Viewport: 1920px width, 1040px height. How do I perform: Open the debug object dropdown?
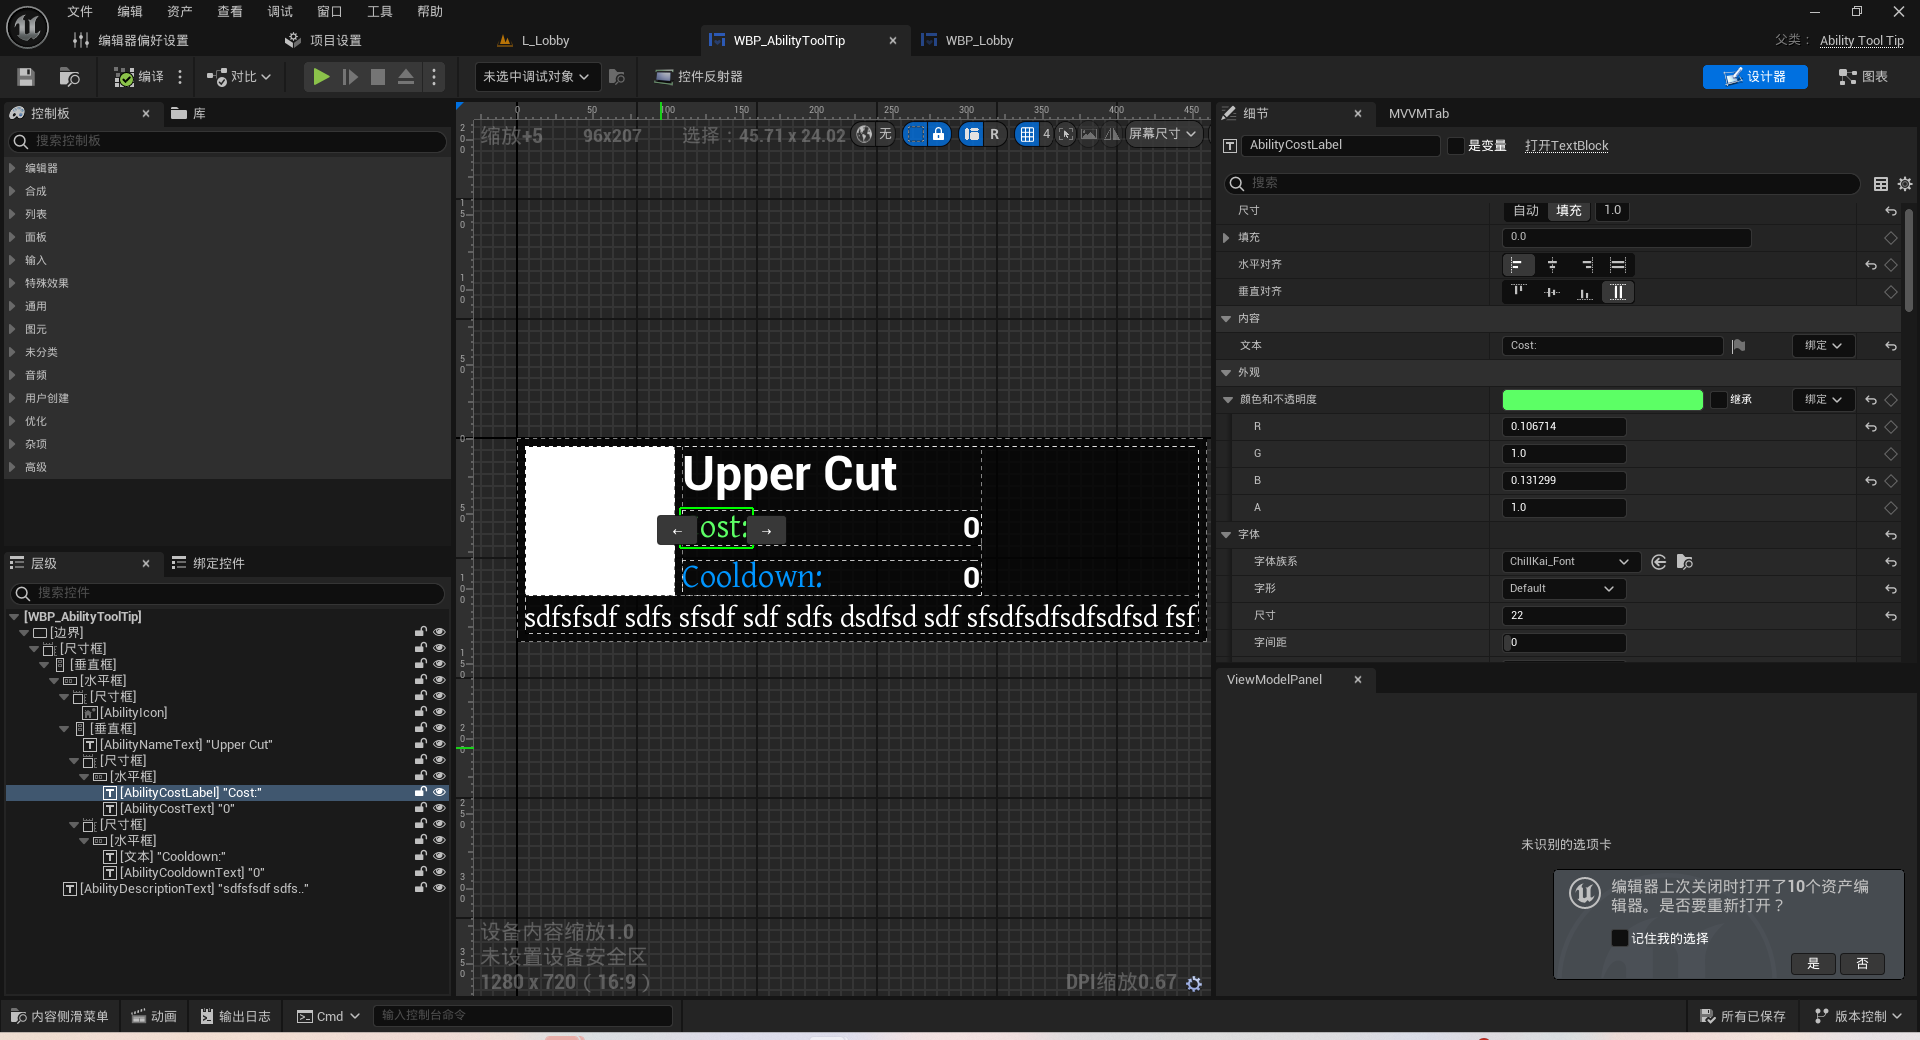[537, 77]
